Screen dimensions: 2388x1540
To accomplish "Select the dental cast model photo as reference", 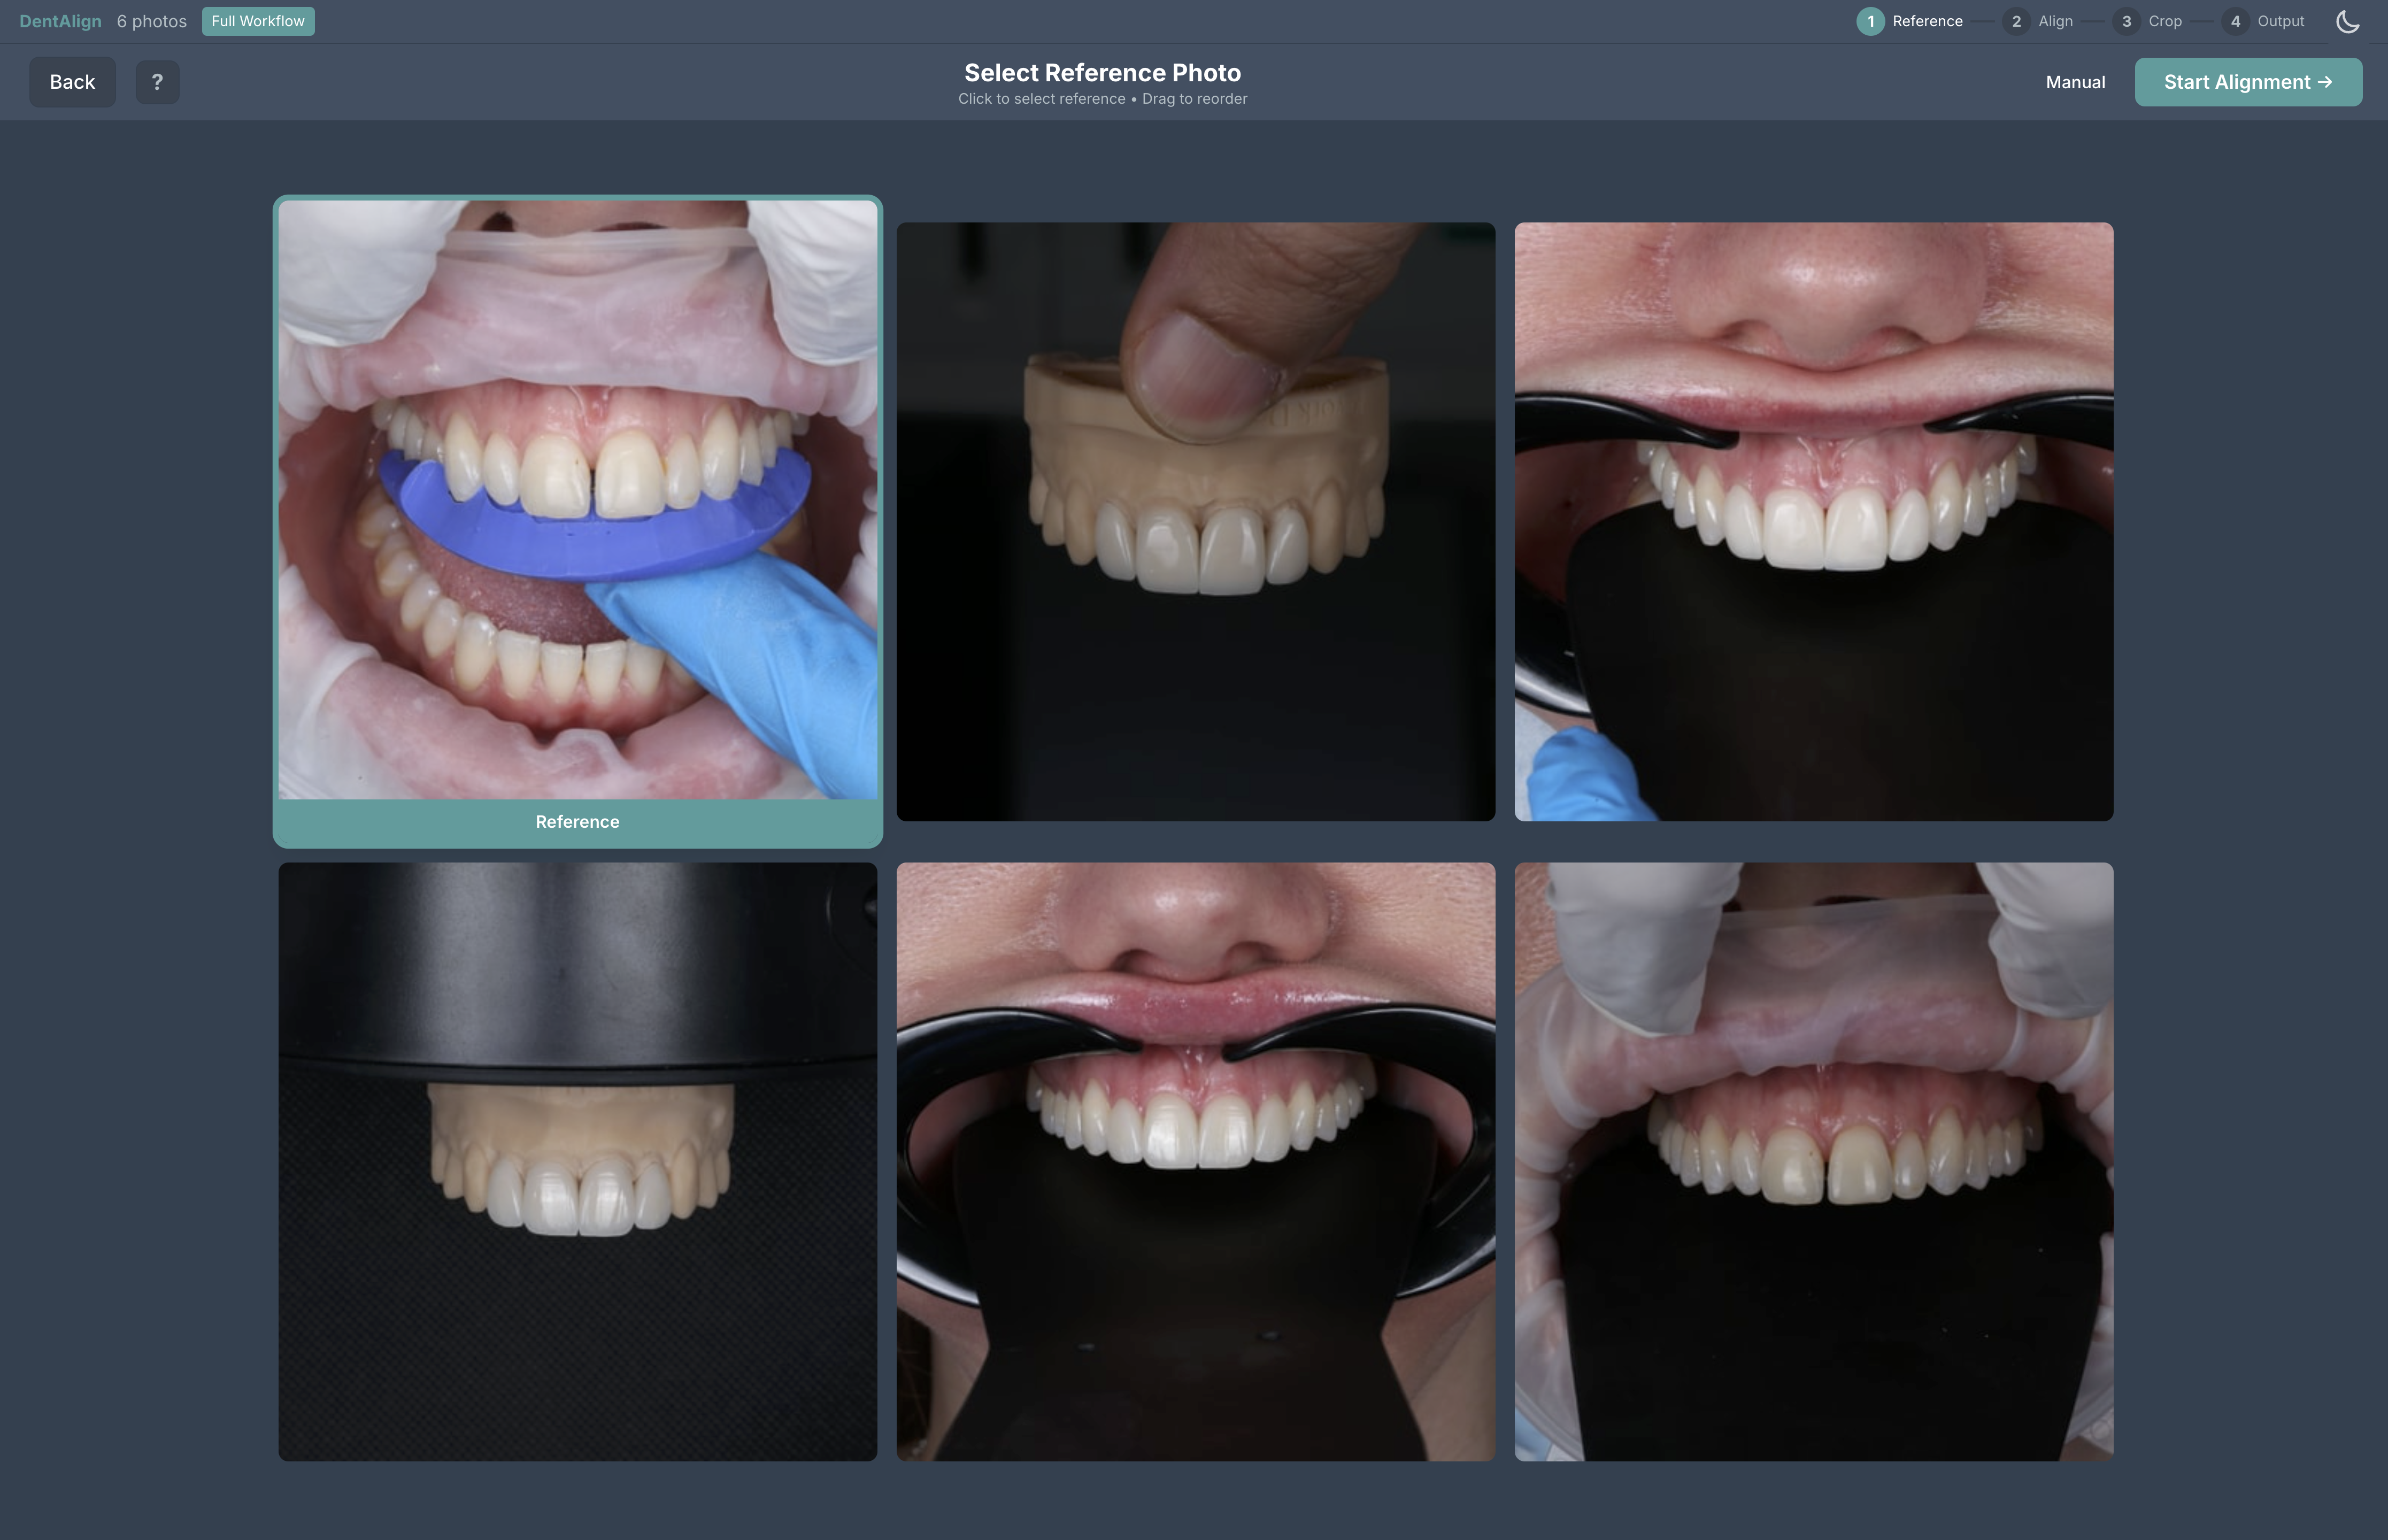I will tap(1196, 519).
